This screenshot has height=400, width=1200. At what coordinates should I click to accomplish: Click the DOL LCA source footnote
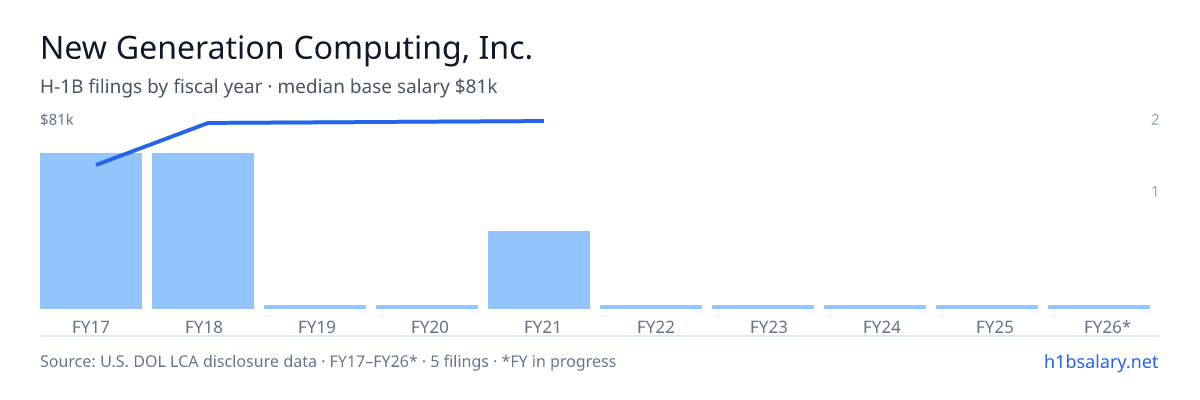coord(328,361)
